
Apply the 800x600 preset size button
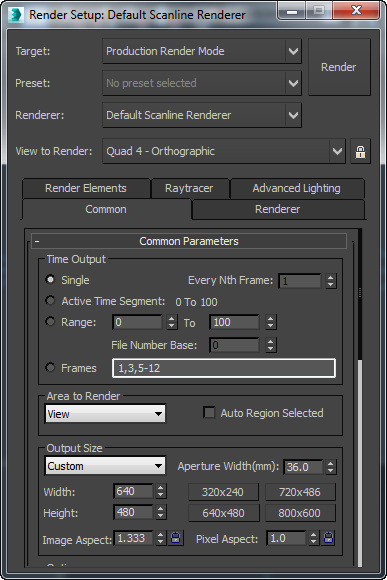point(300,513)
